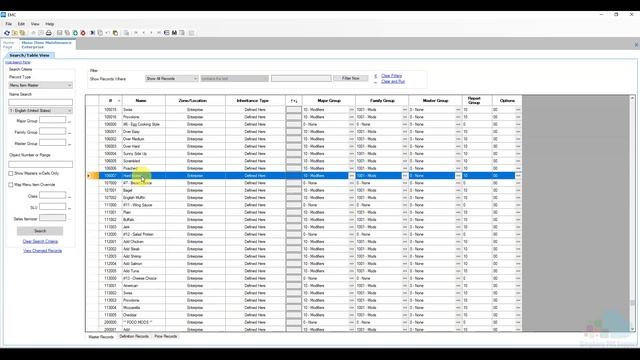Click the sort arrow in the # column header

click(119, 101)
